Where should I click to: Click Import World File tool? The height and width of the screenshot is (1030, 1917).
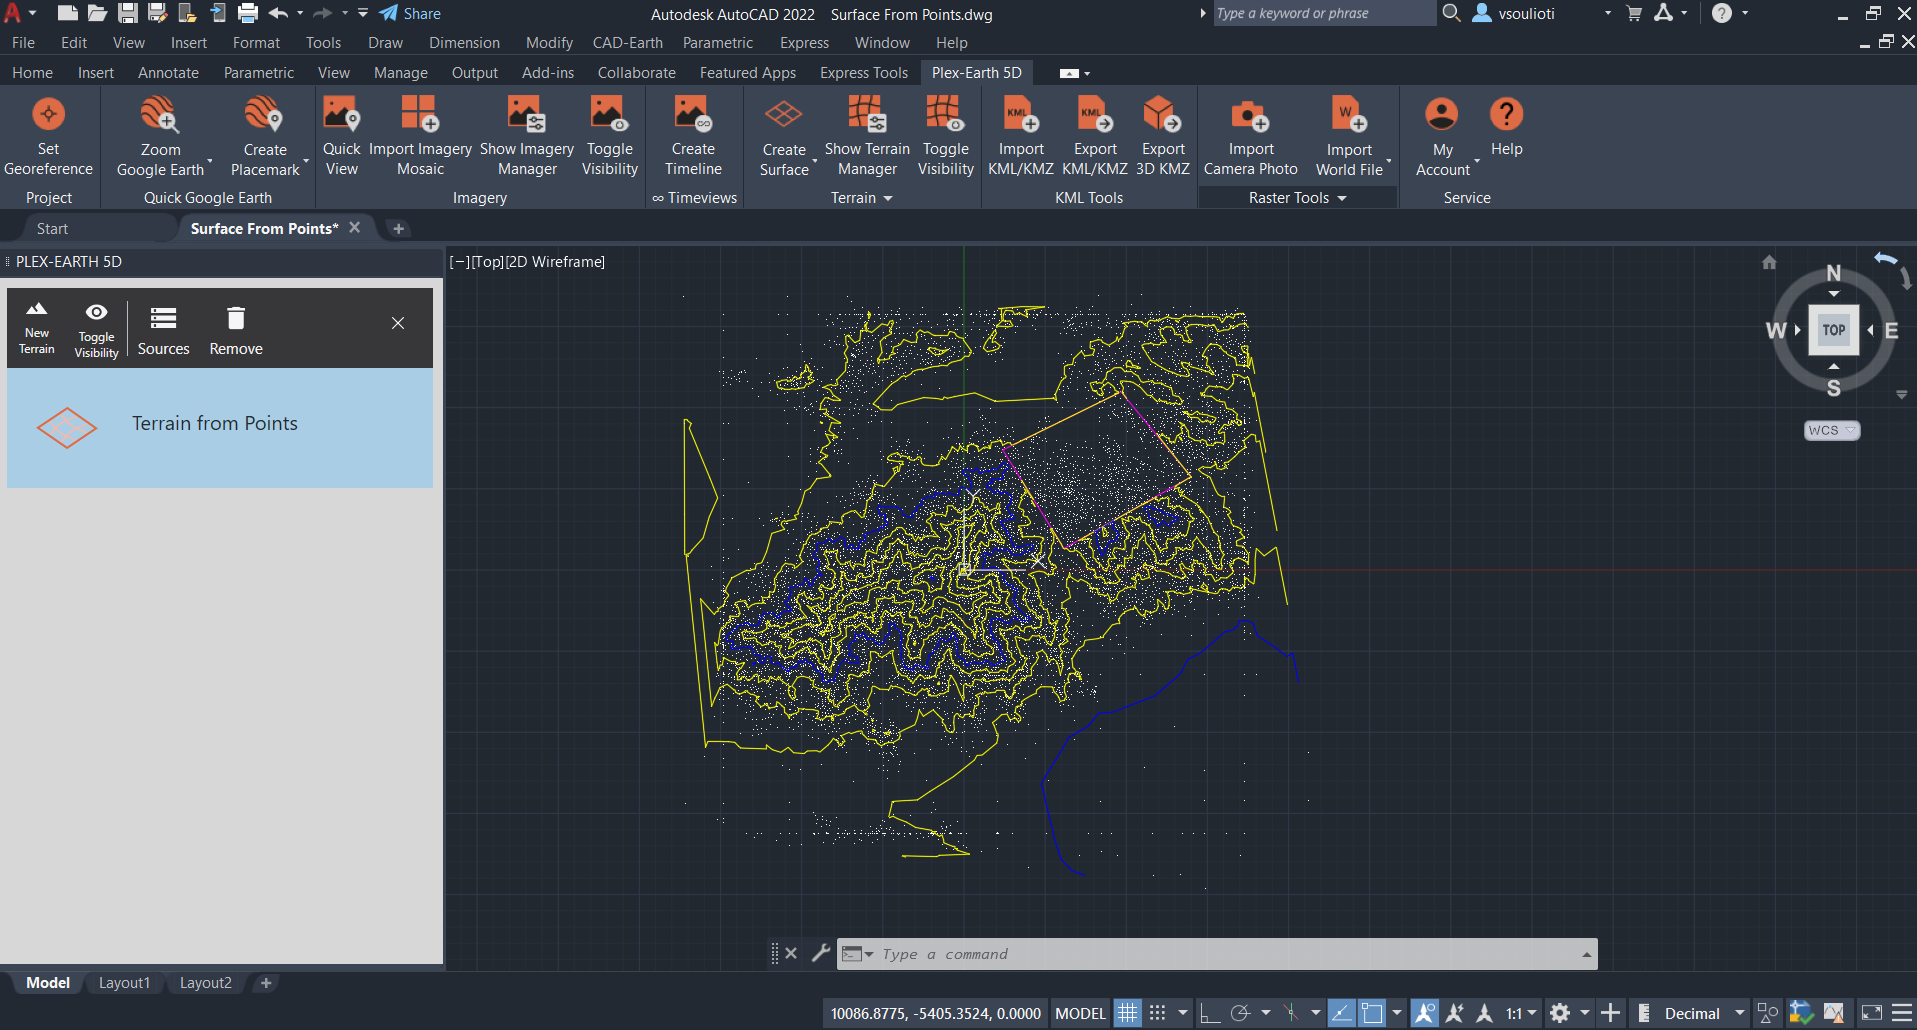(x=1349, y=137)
